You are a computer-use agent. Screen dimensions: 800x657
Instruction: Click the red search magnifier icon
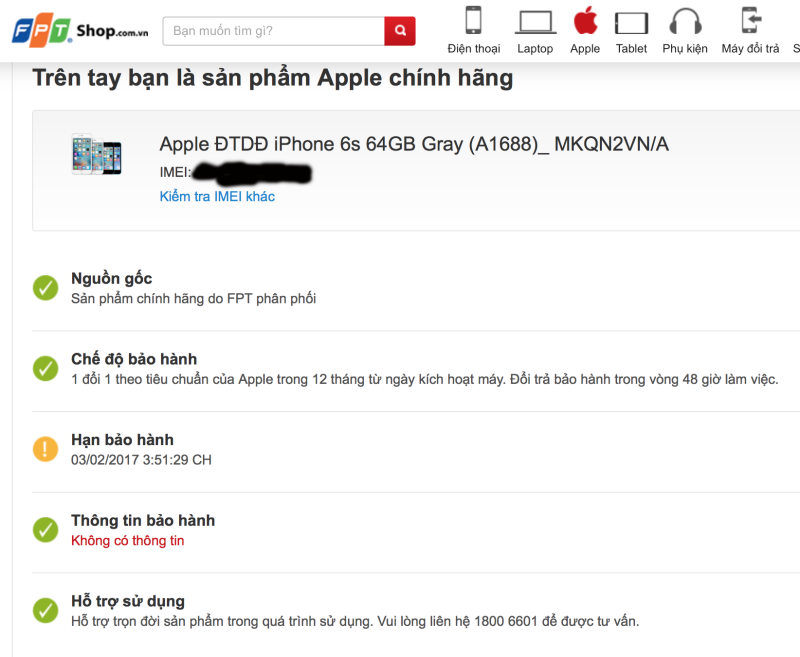click(x=399, y=31)
